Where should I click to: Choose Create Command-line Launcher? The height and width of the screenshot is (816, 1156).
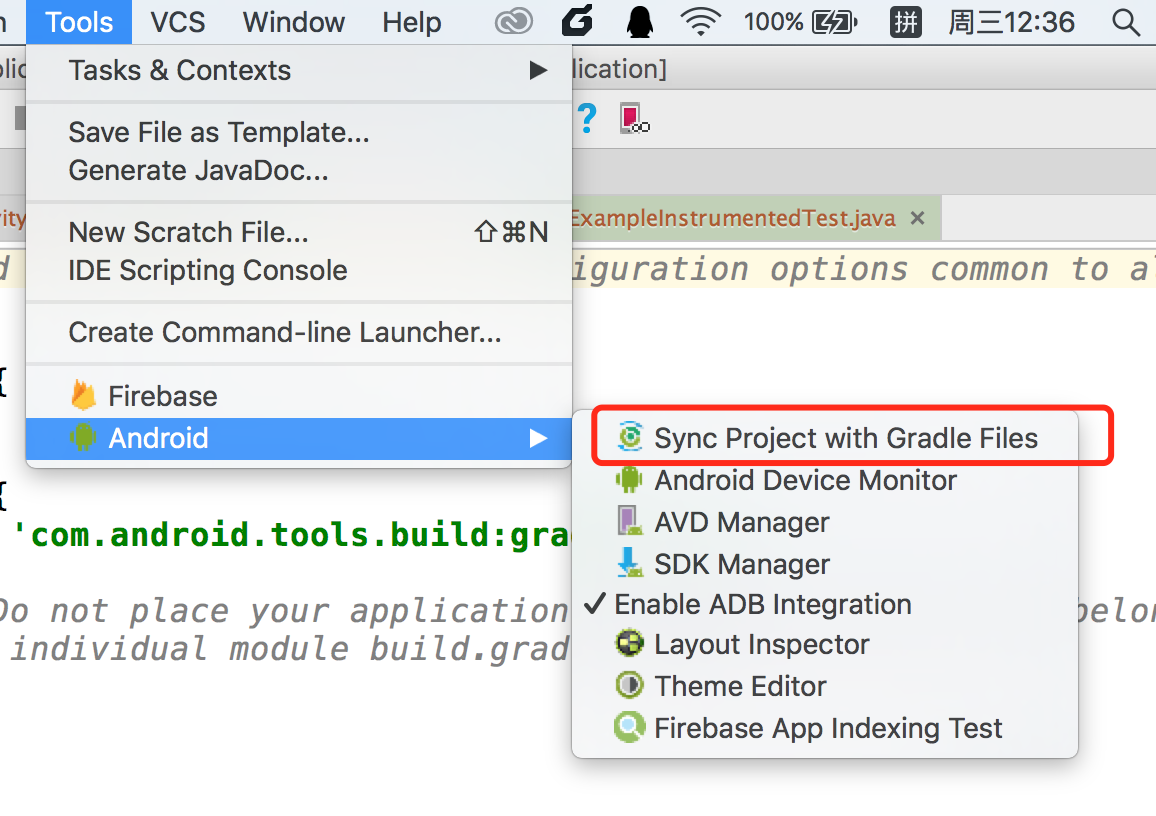(x=299, y=333)
